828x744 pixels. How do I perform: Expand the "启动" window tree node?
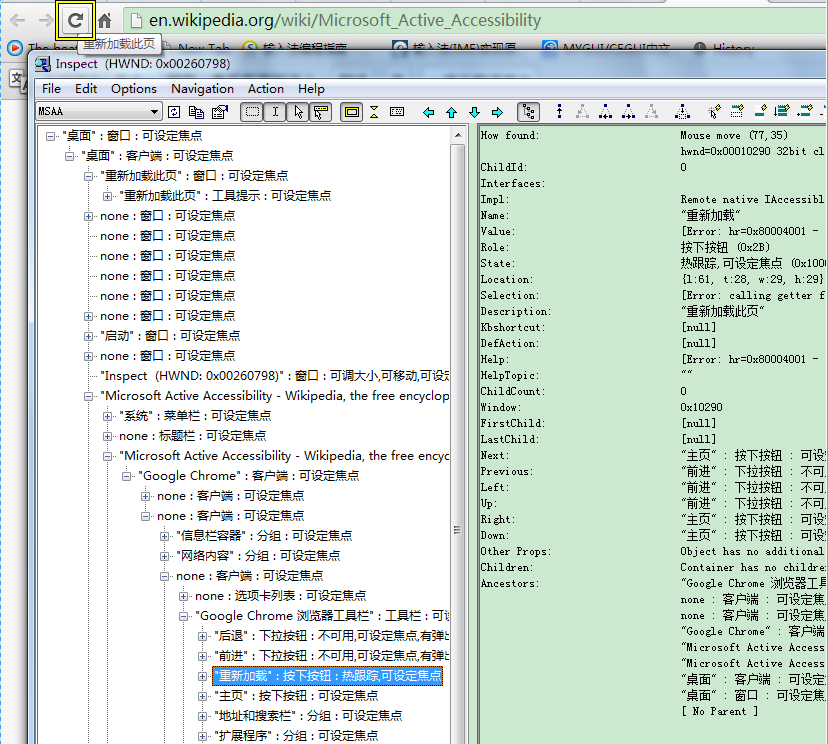tap(89, 336)
